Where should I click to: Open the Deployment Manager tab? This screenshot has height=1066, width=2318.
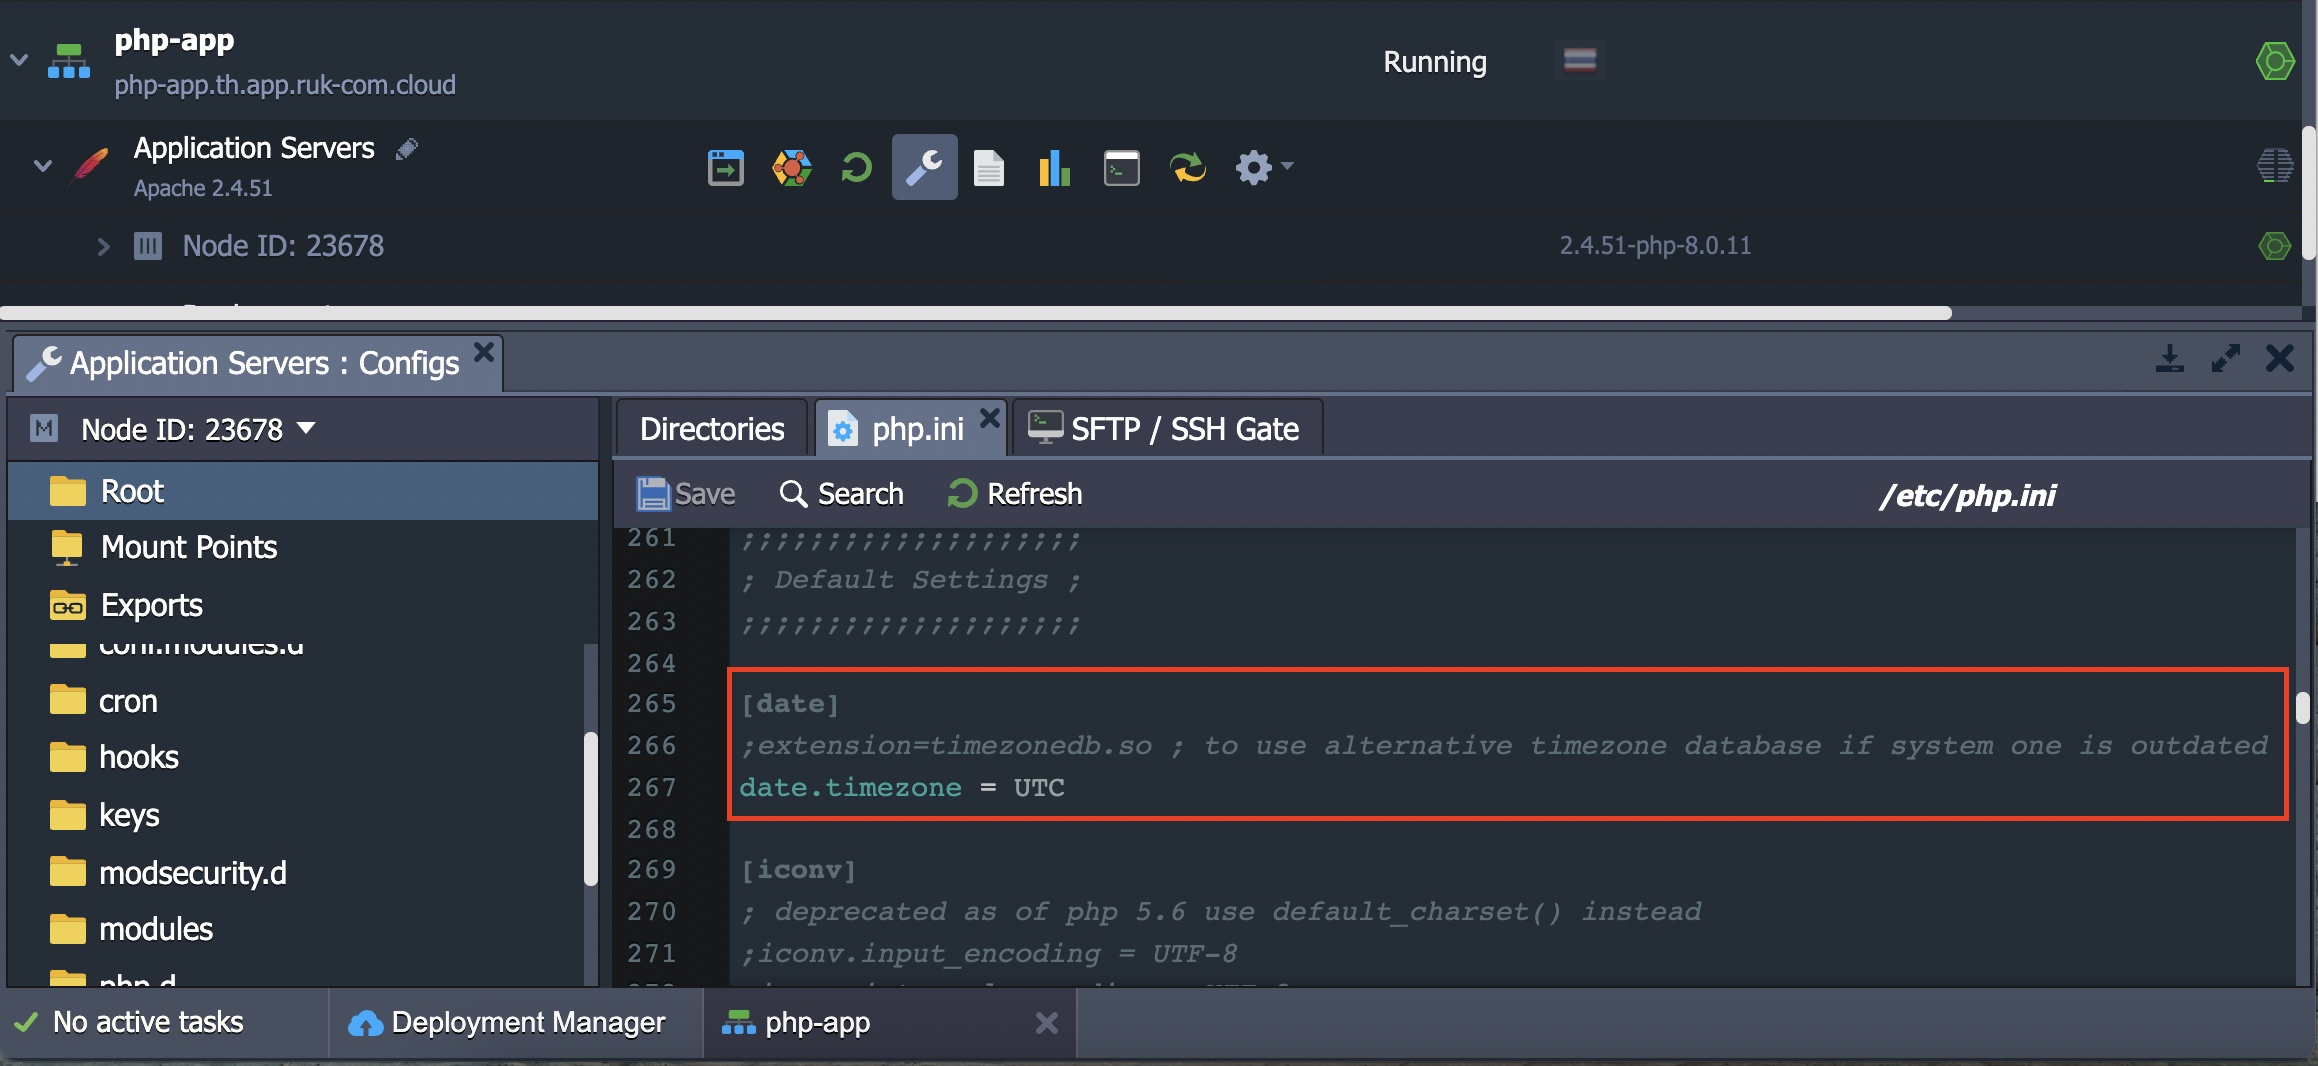(x=507, y=1022)
